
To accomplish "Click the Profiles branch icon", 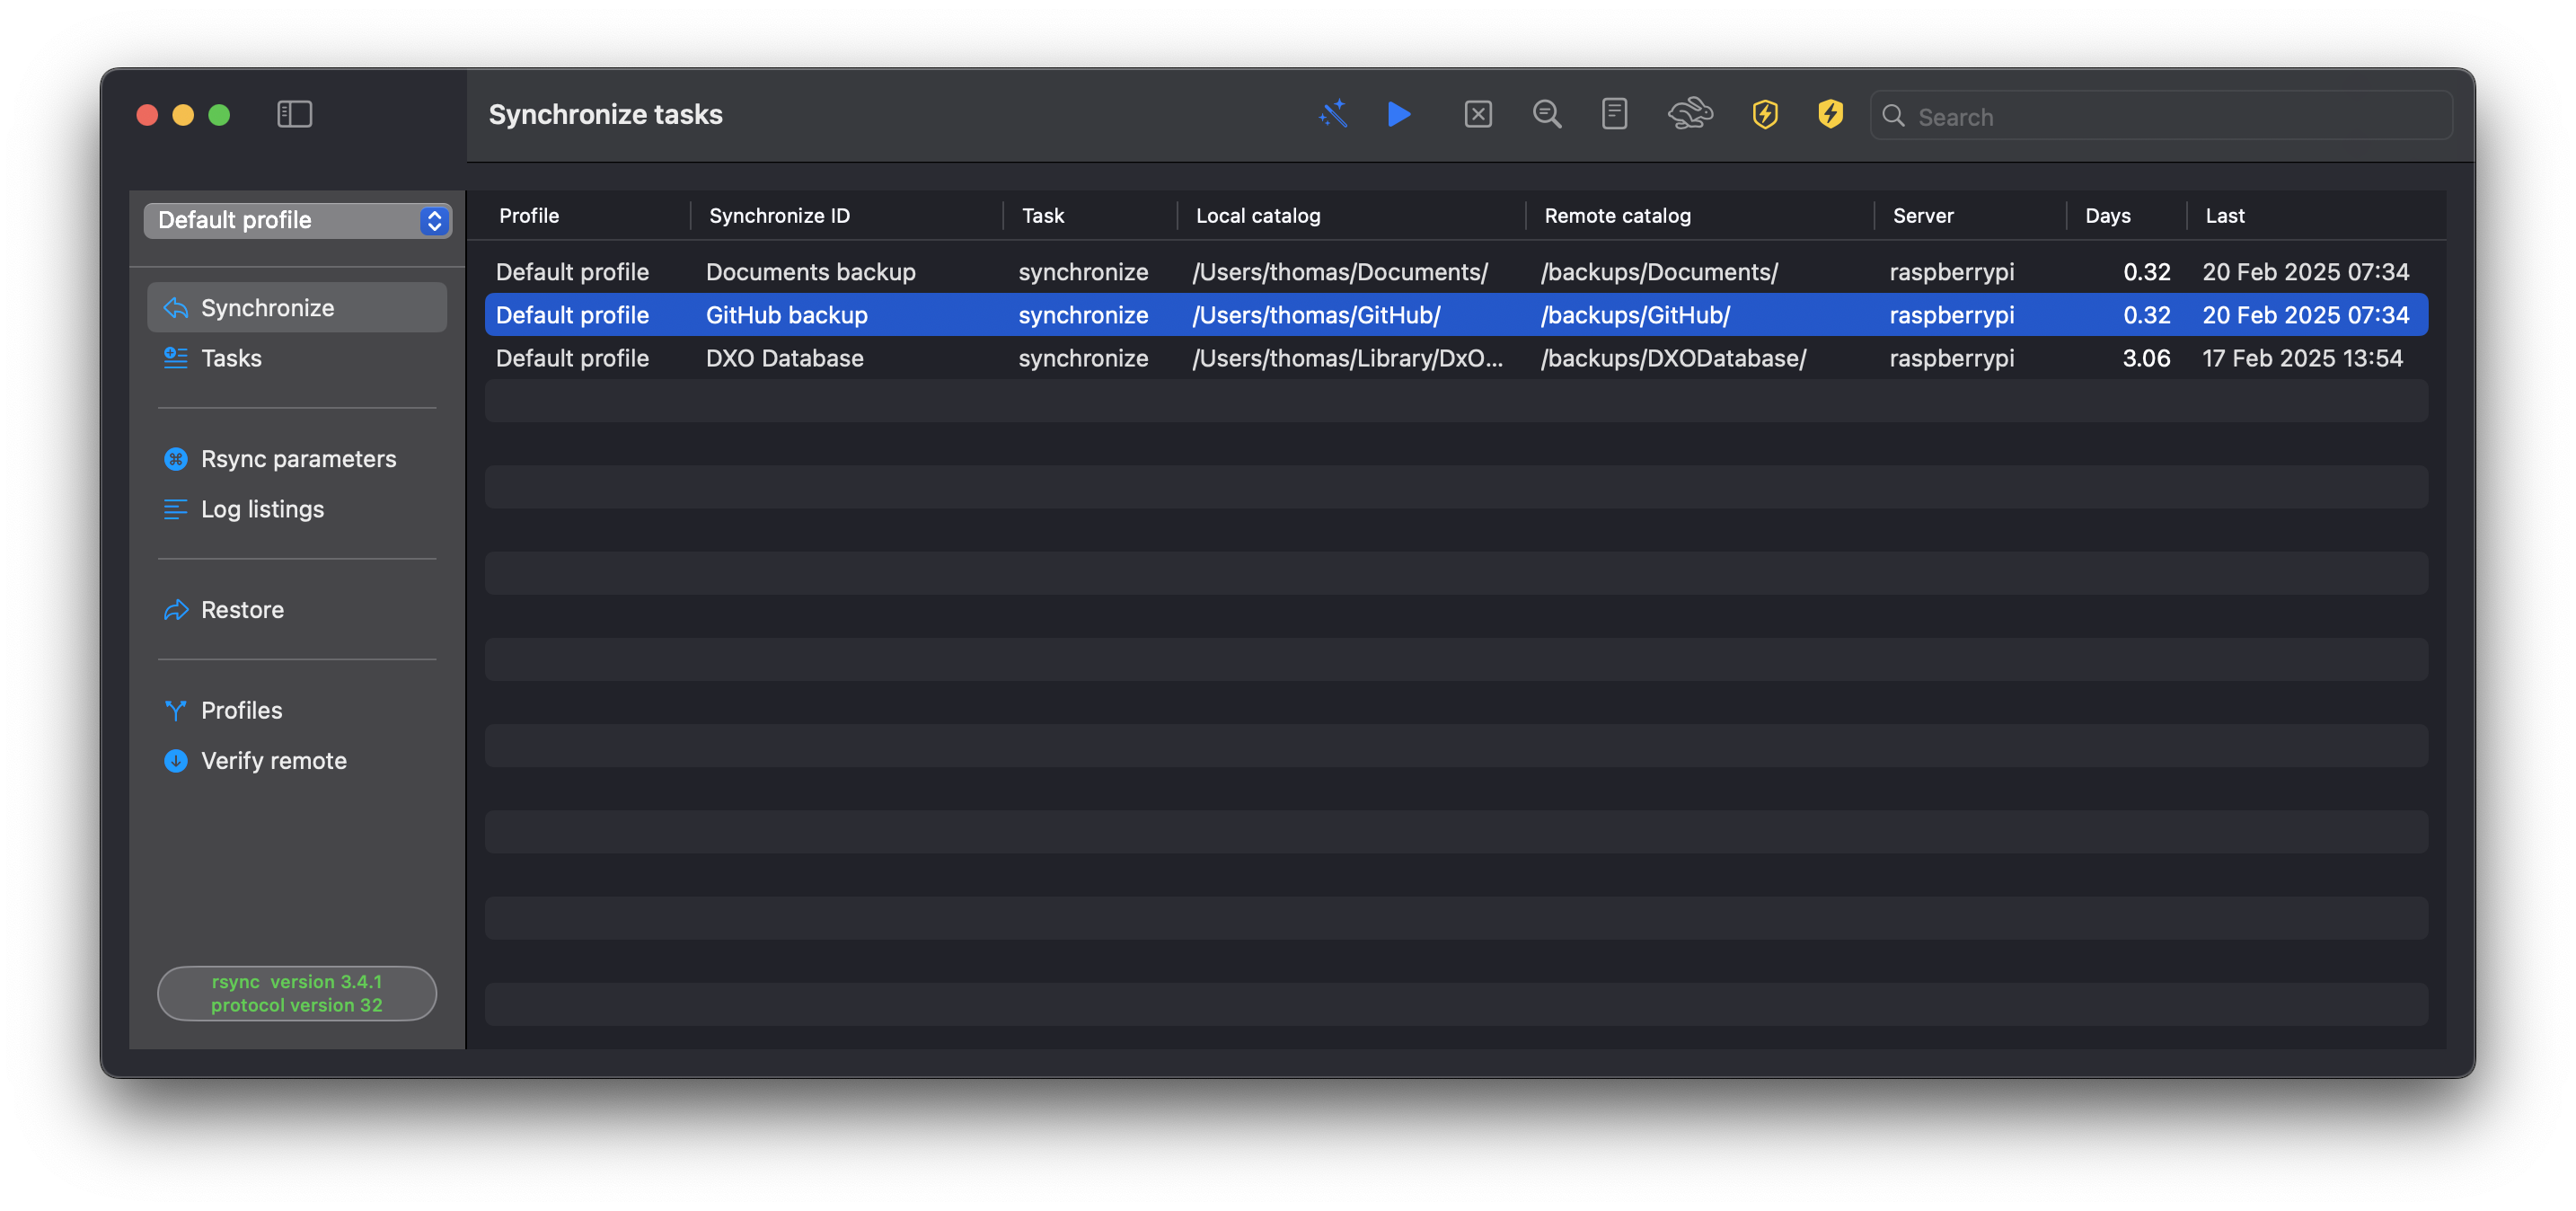I will coord(176,710).
